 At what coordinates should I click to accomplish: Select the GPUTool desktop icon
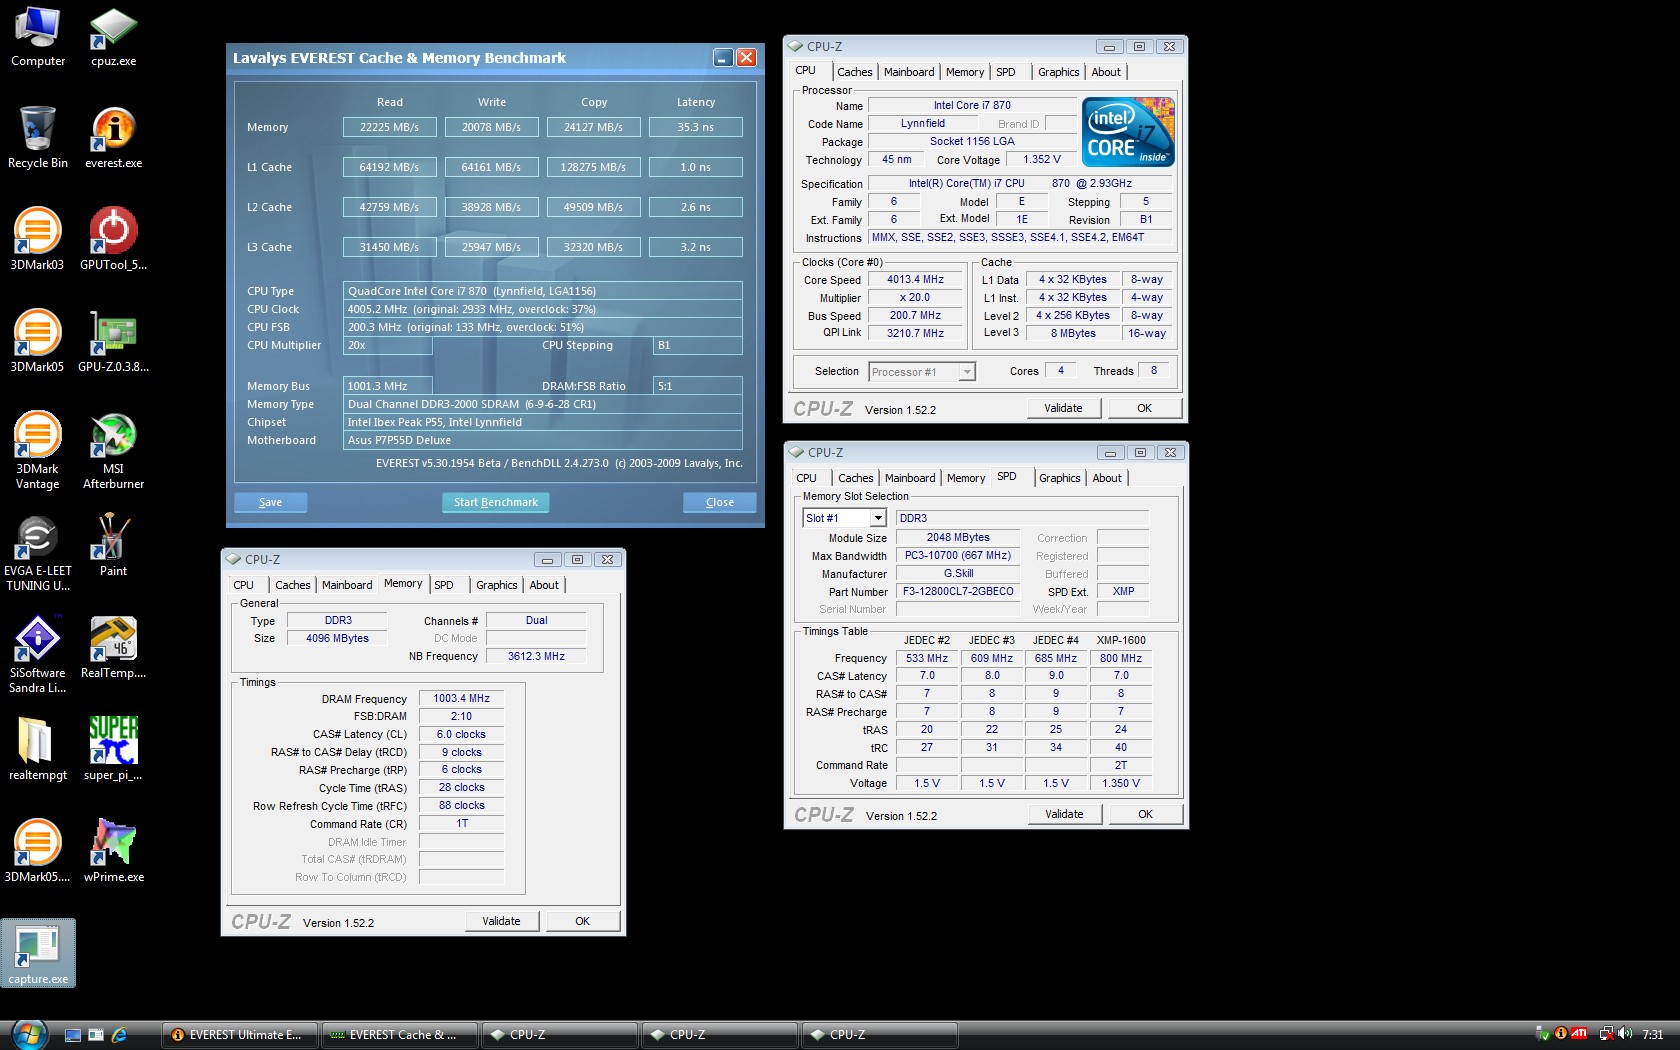coord(114,240)
